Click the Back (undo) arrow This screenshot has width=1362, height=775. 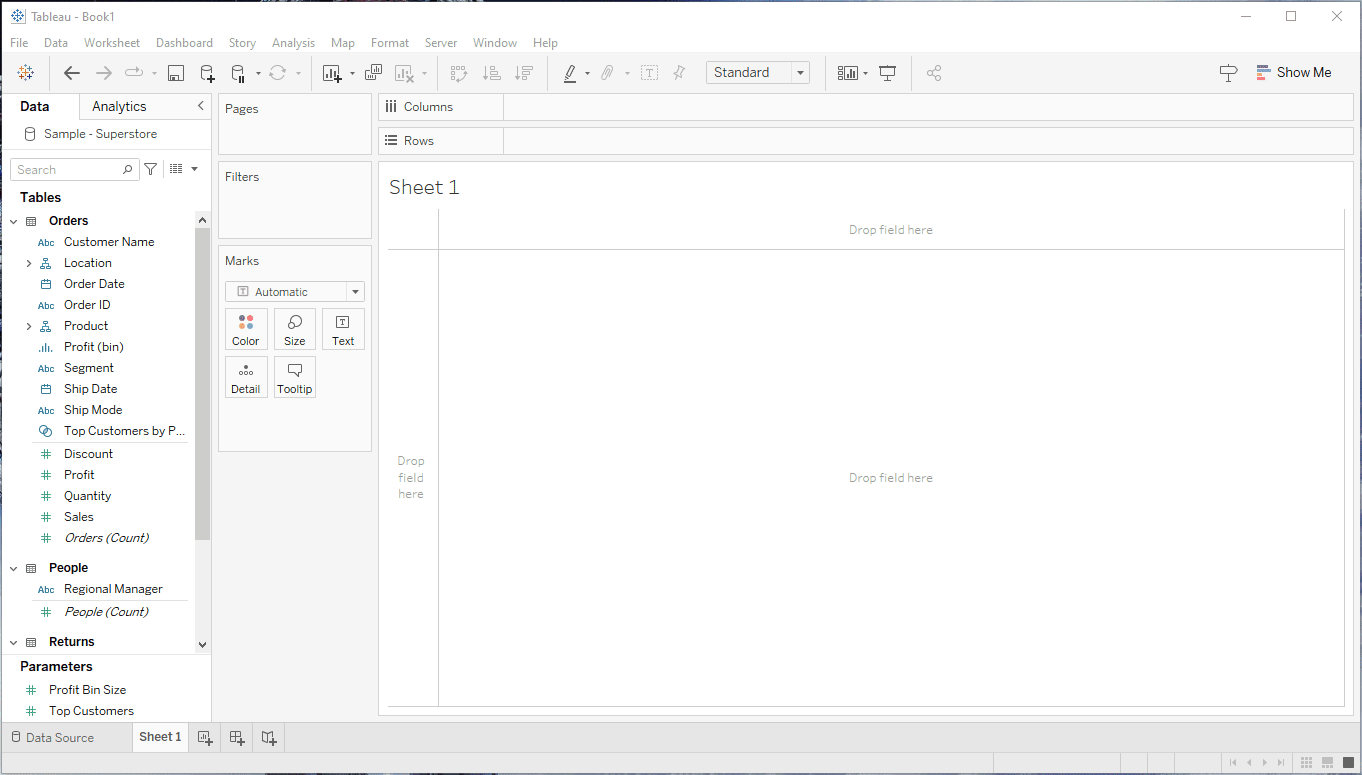pos(72,73)
